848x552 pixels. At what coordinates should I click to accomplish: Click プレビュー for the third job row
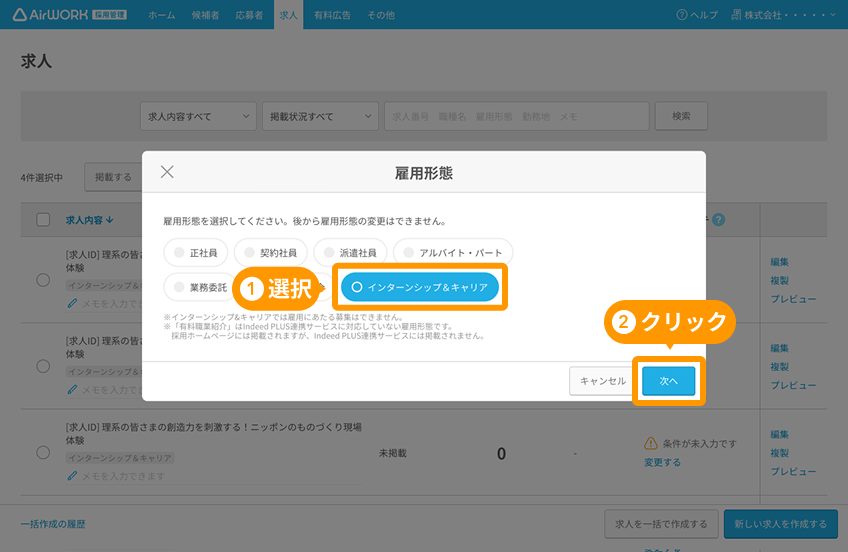coord(793,471)
